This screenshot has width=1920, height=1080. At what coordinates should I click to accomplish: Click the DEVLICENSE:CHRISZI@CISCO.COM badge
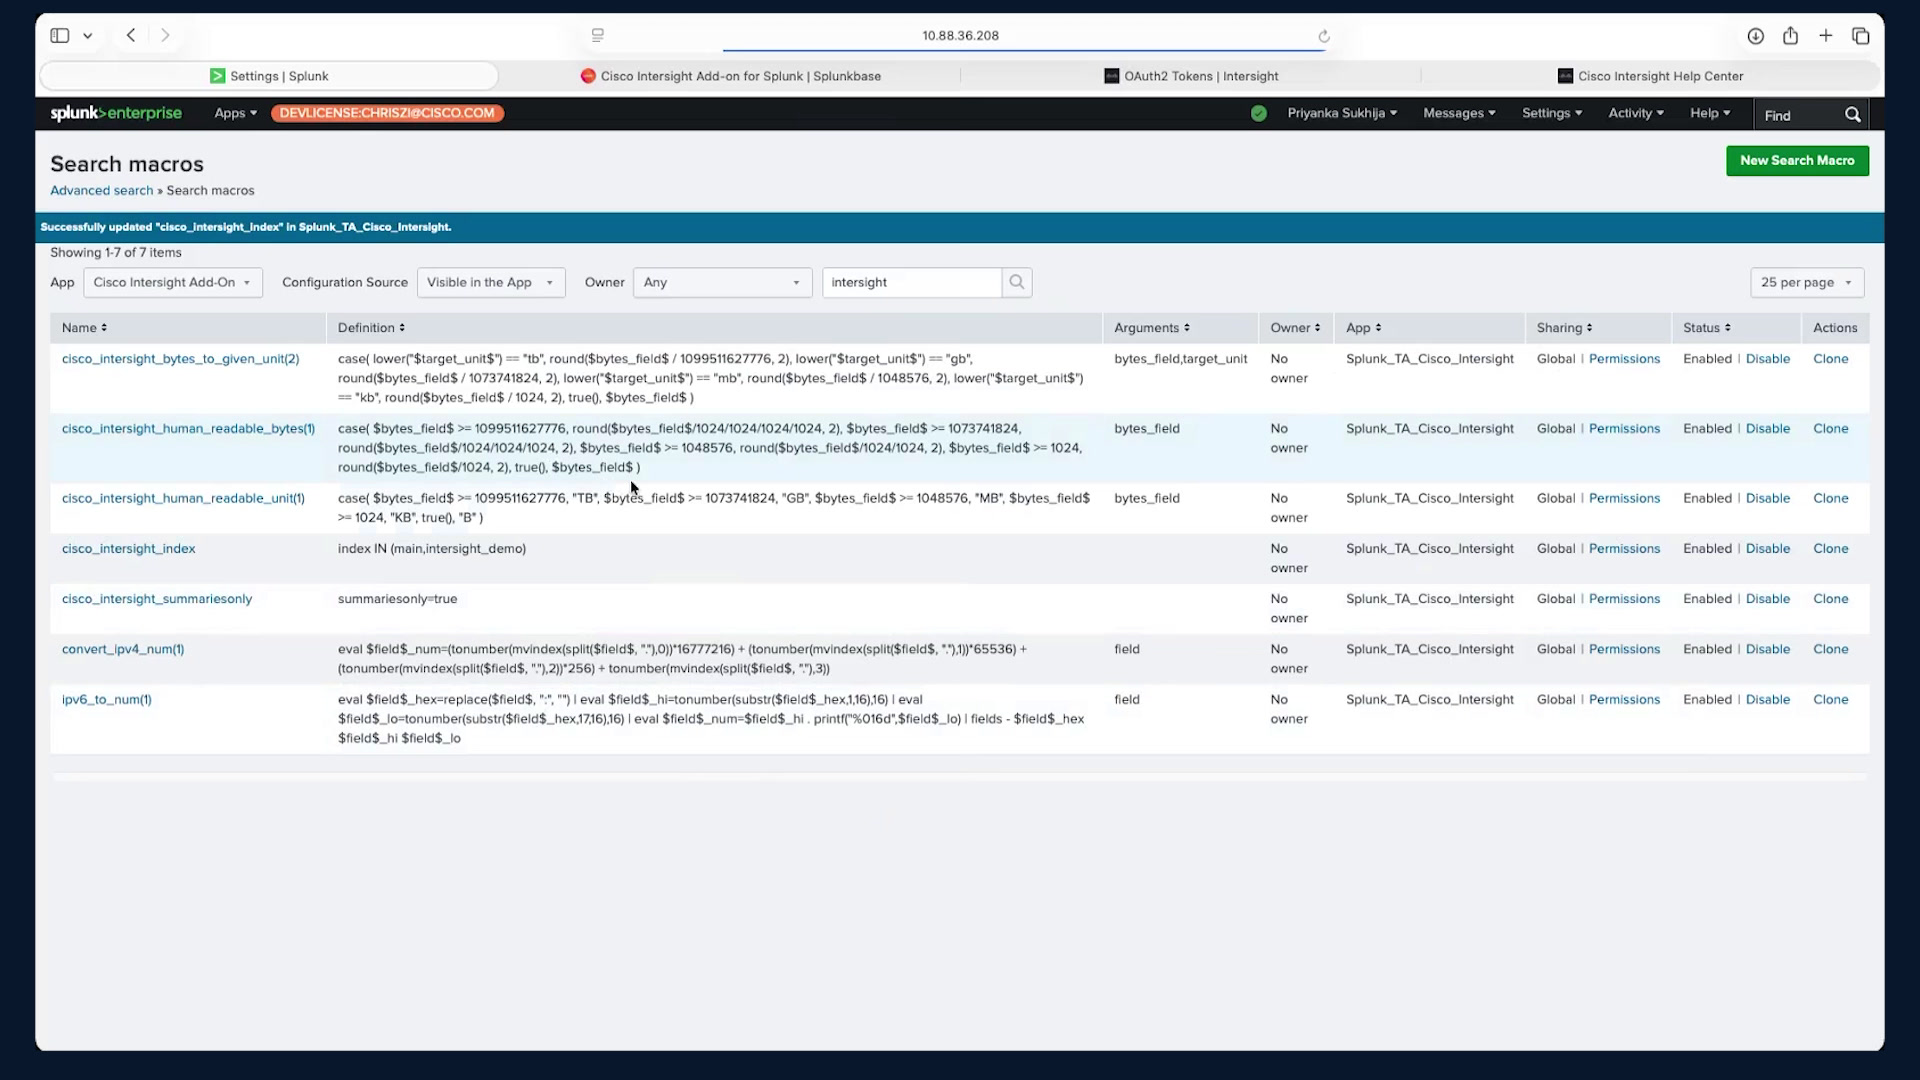(x=387, y=113)
